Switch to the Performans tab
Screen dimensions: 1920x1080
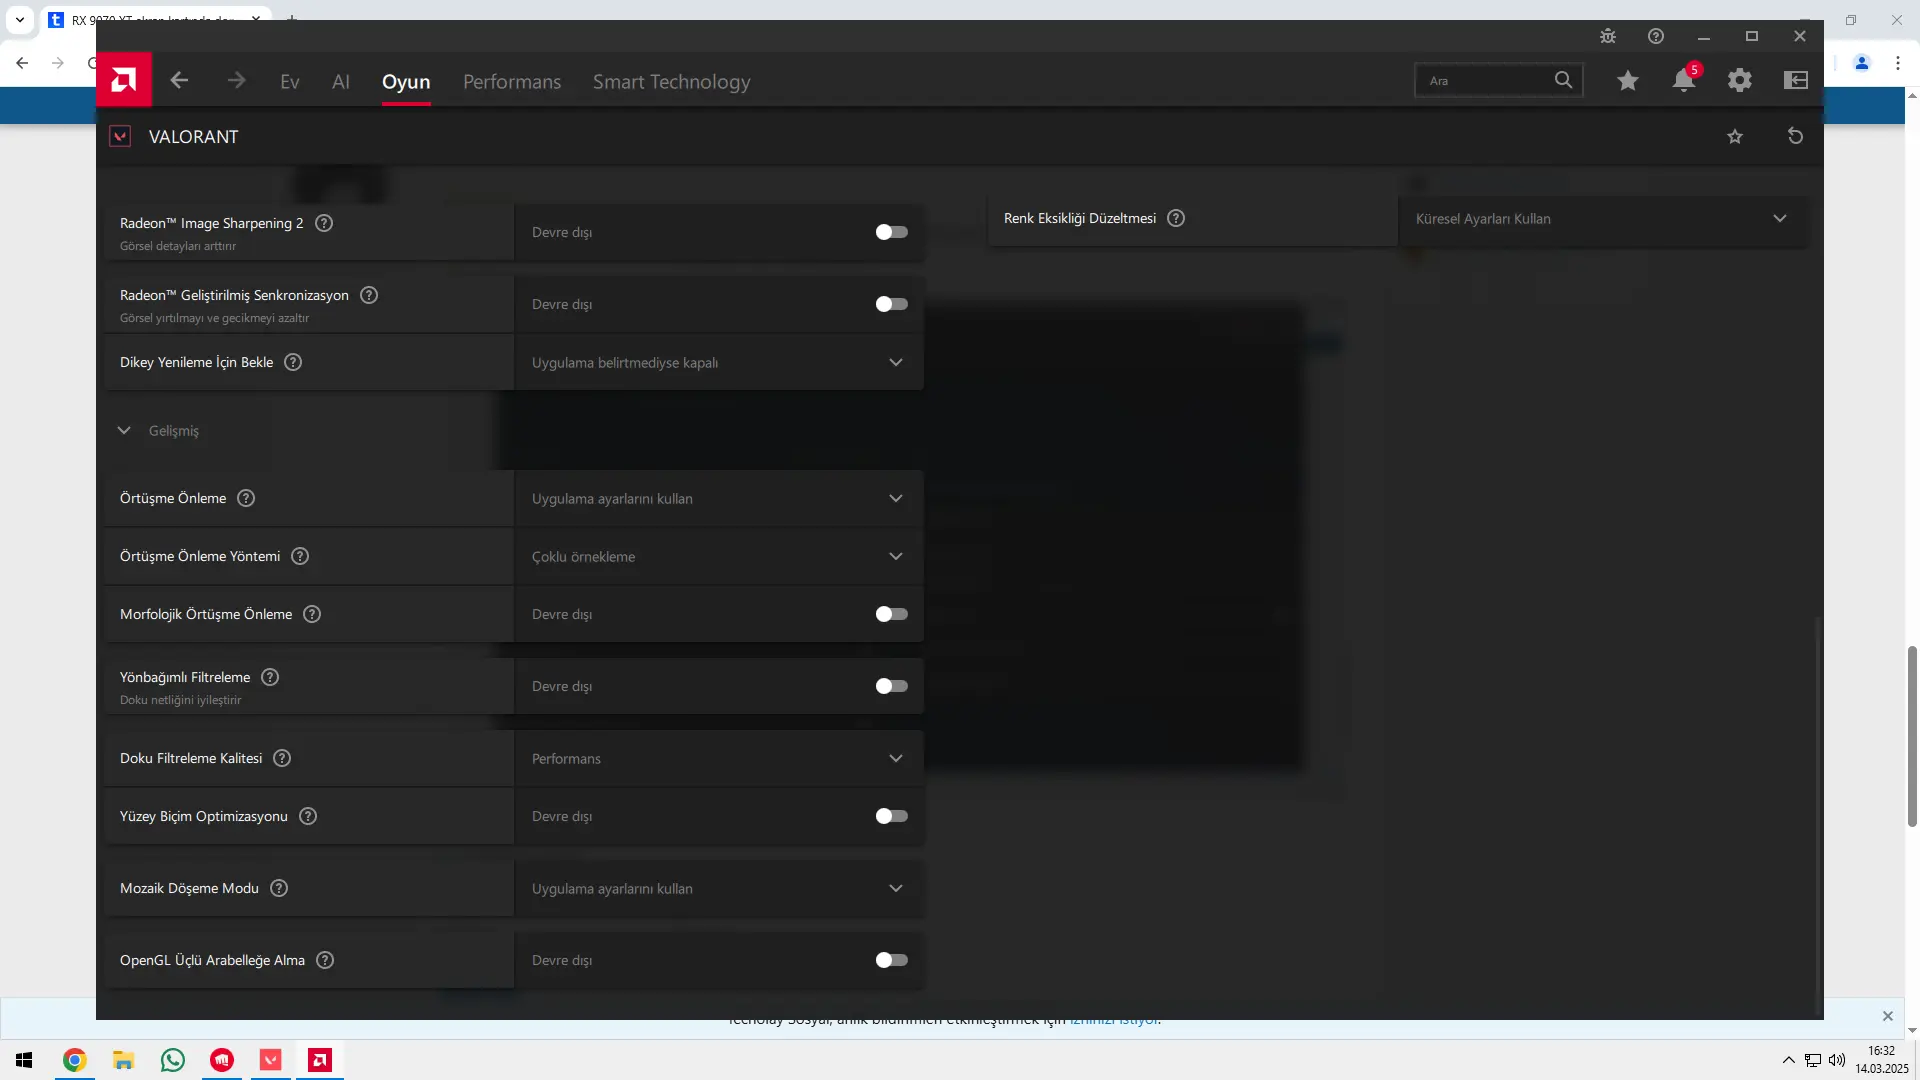pyautogui.click(x=512, y=82)
